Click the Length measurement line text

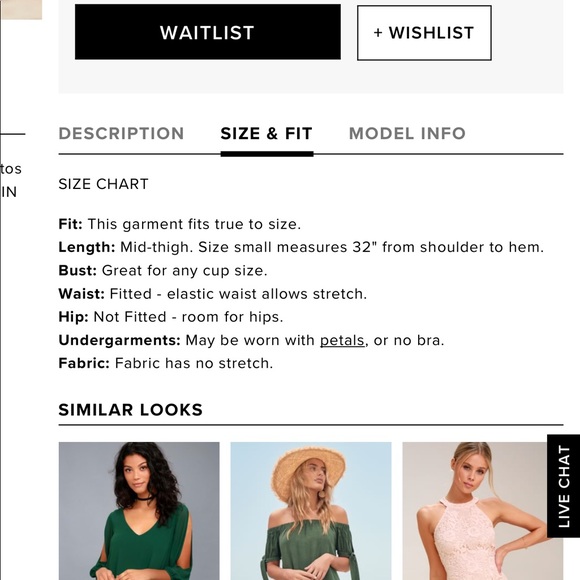coord(301,247)
